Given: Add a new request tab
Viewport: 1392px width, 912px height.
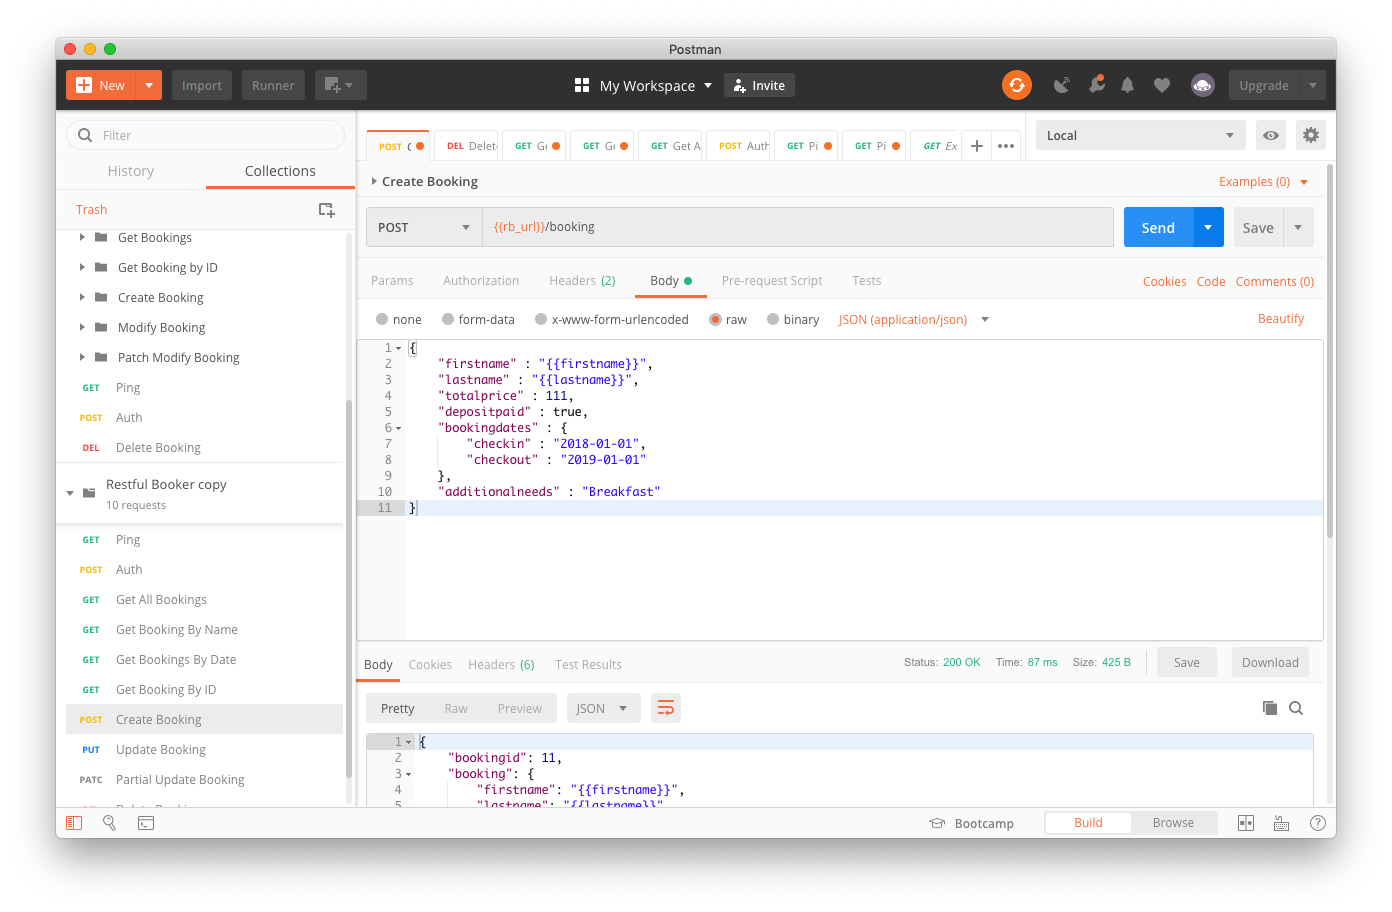Looking at the screenshot, I should 977,146.
